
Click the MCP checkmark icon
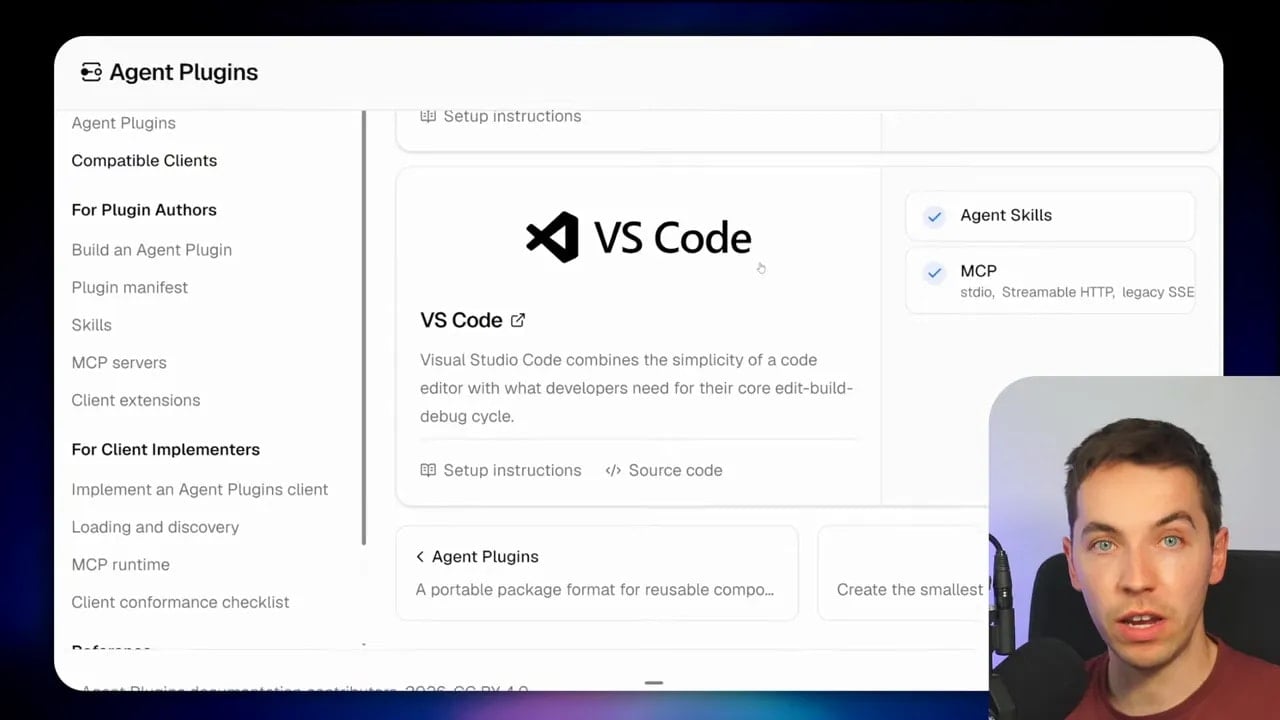tap(934, 272)
